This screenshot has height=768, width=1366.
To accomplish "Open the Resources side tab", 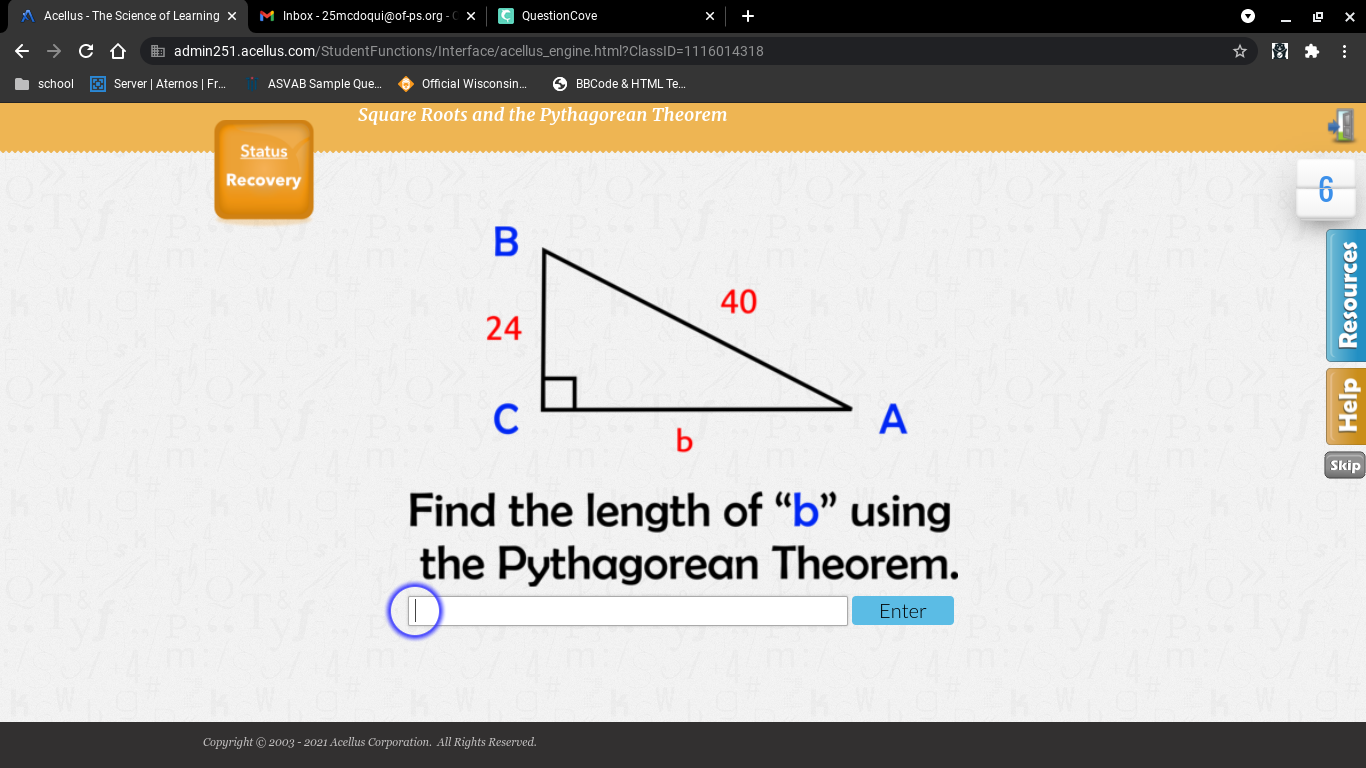I will point(1346,295).
